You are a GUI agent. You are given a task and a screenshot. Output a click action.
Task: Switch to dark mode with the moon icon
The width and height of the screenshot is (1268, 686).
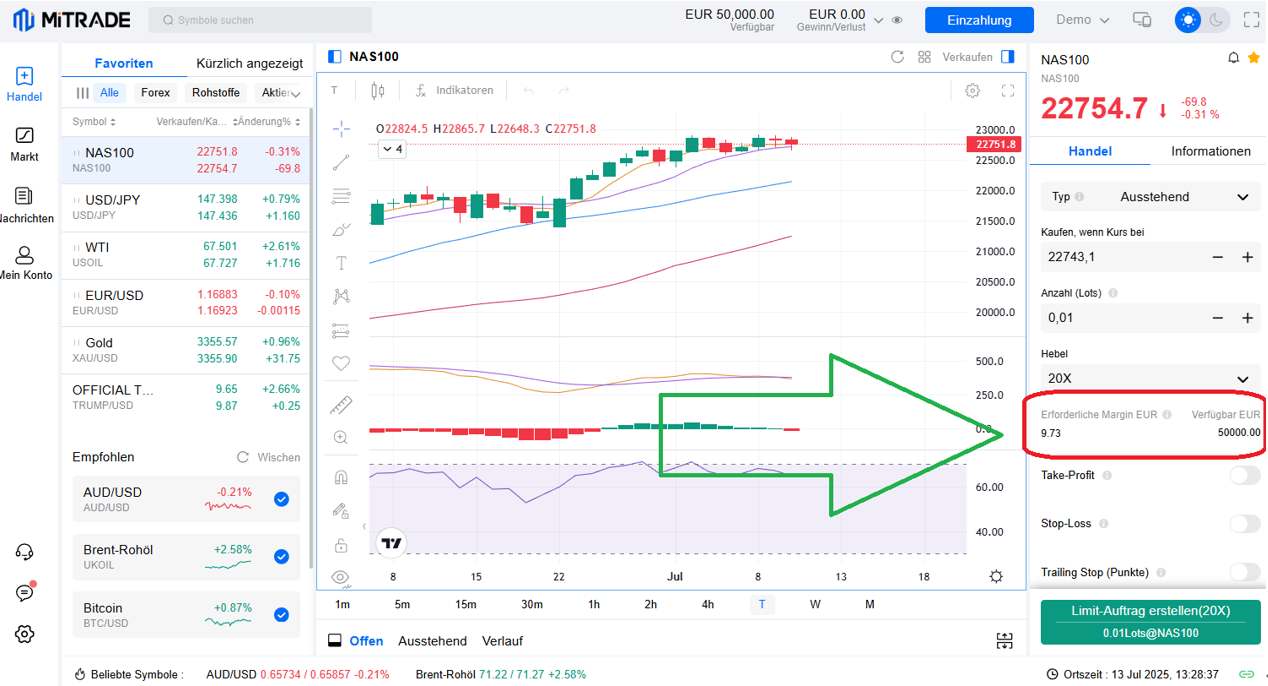click(x=1216, y=20)
